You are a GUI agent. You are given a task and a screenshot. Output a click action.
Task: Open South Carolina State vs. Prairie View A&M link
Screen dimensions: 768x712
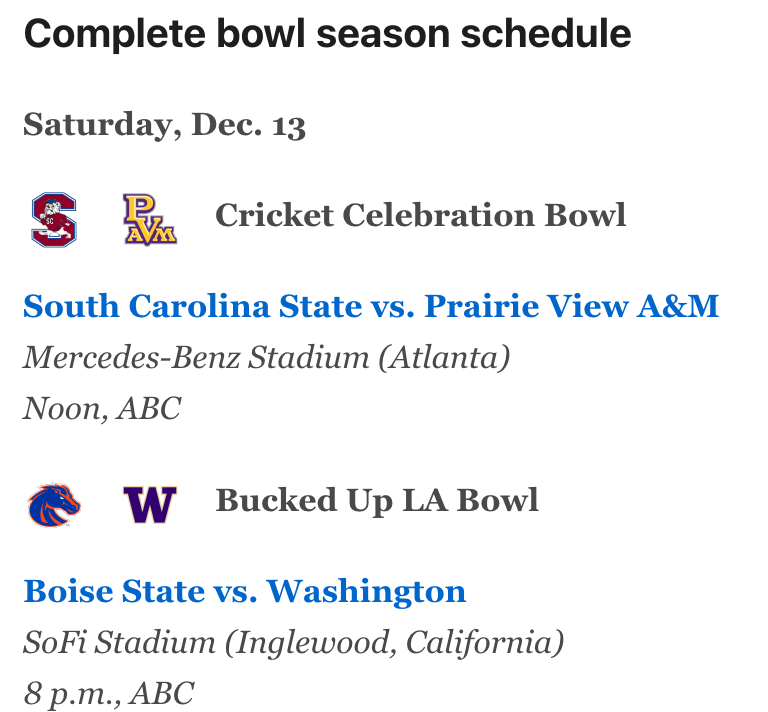coord(371,305)
